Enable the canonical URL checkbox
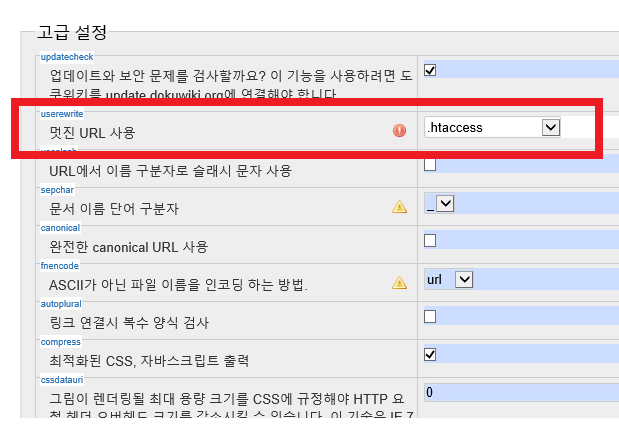Screen dimensions: 619x441 (430, 240)
